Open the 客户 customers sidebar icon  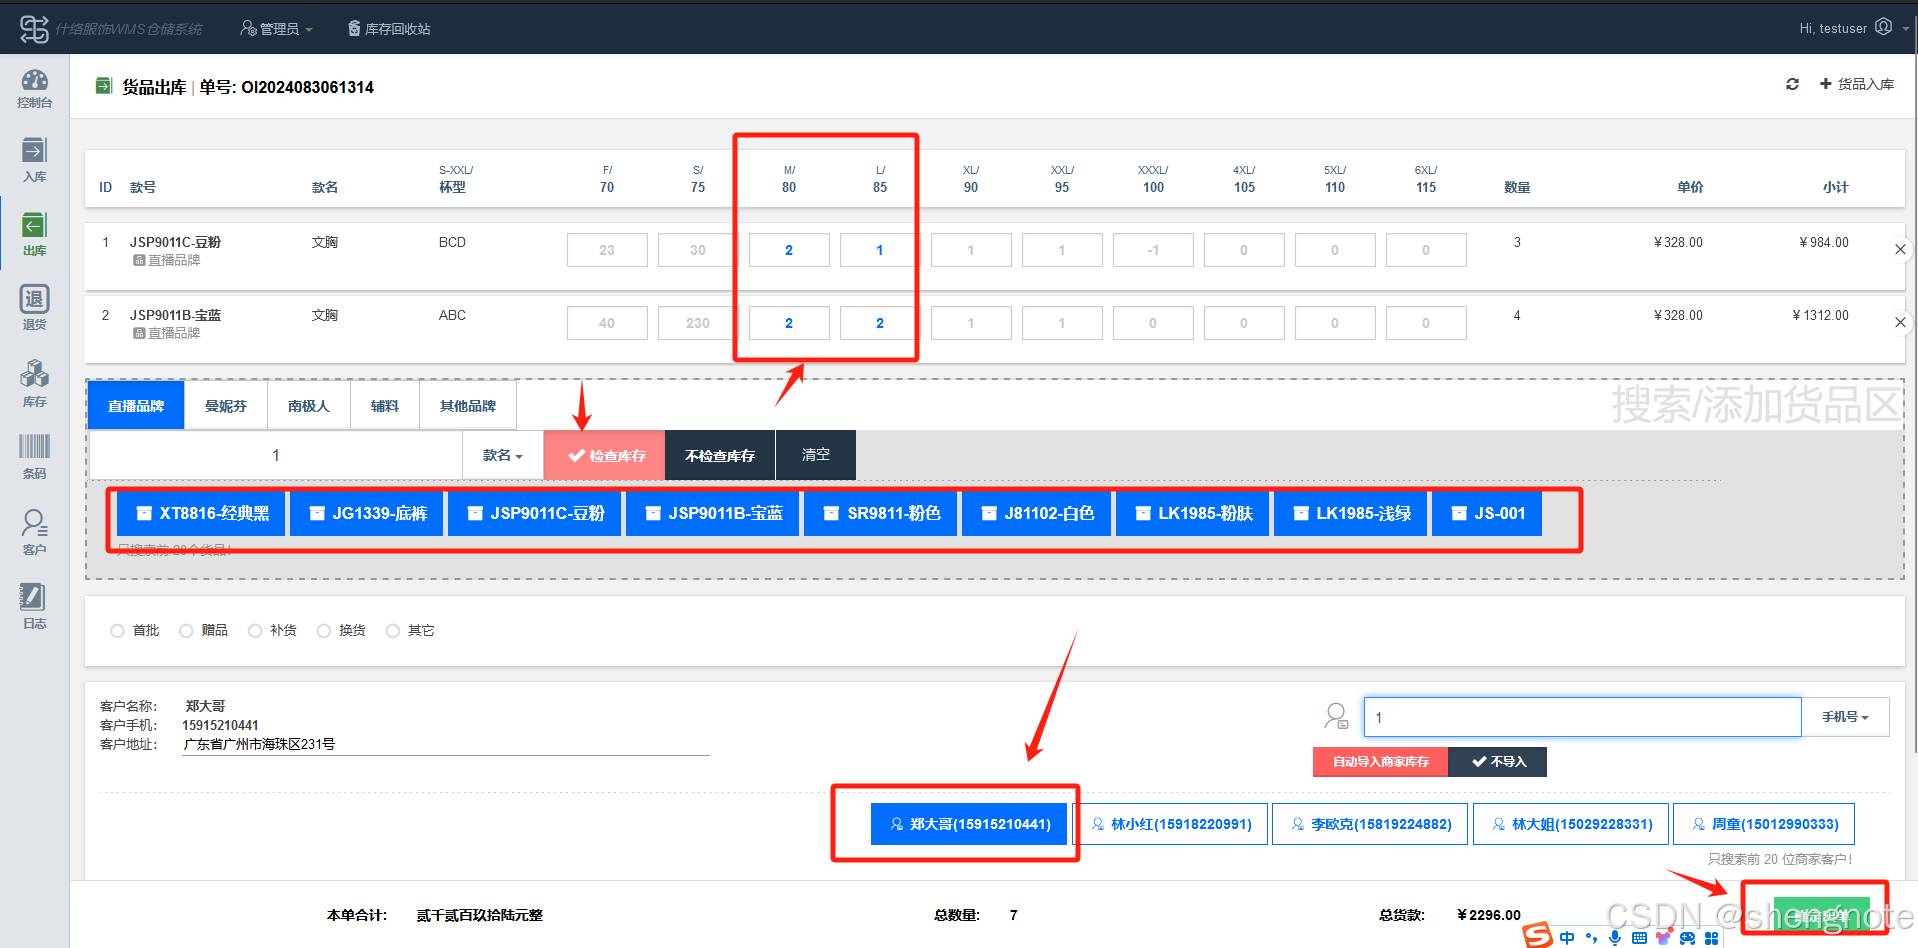coord(34,531)
